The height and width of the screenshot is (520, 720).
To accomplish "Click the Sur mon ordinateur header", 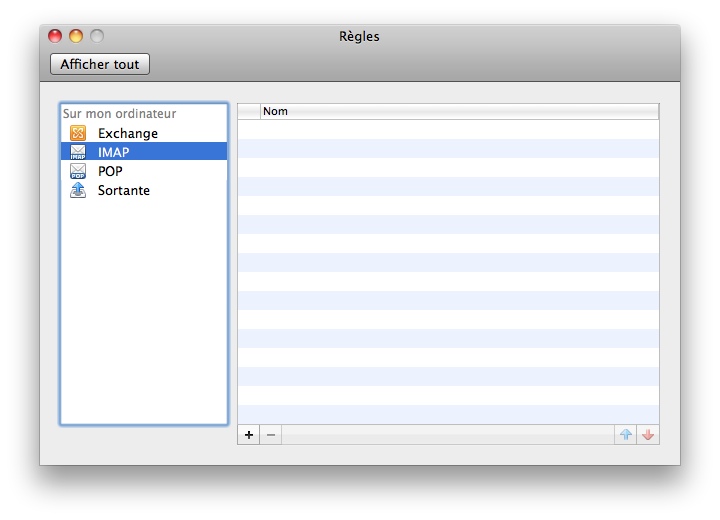I will [119, 113].
